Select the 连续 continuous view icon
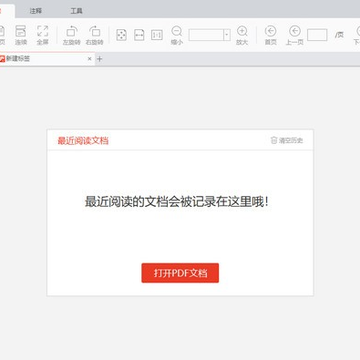The width and height of the screenshot is (360, 360). [x=21, y=35]
